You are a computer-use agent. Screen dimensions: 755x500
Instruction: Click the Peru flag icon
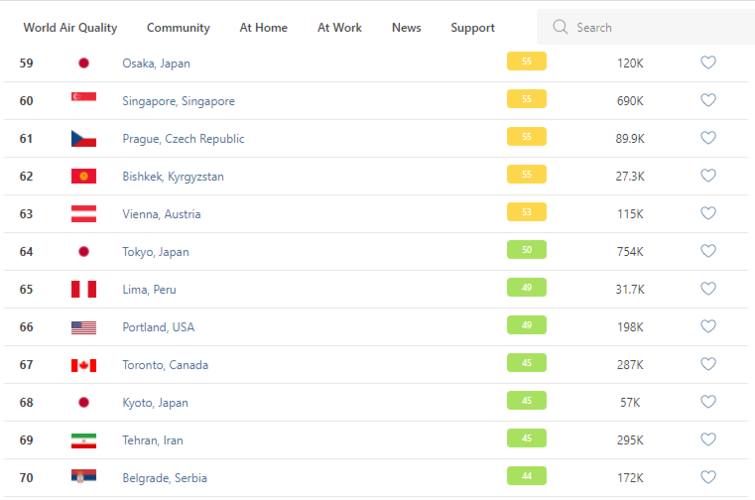pos(83,289)
